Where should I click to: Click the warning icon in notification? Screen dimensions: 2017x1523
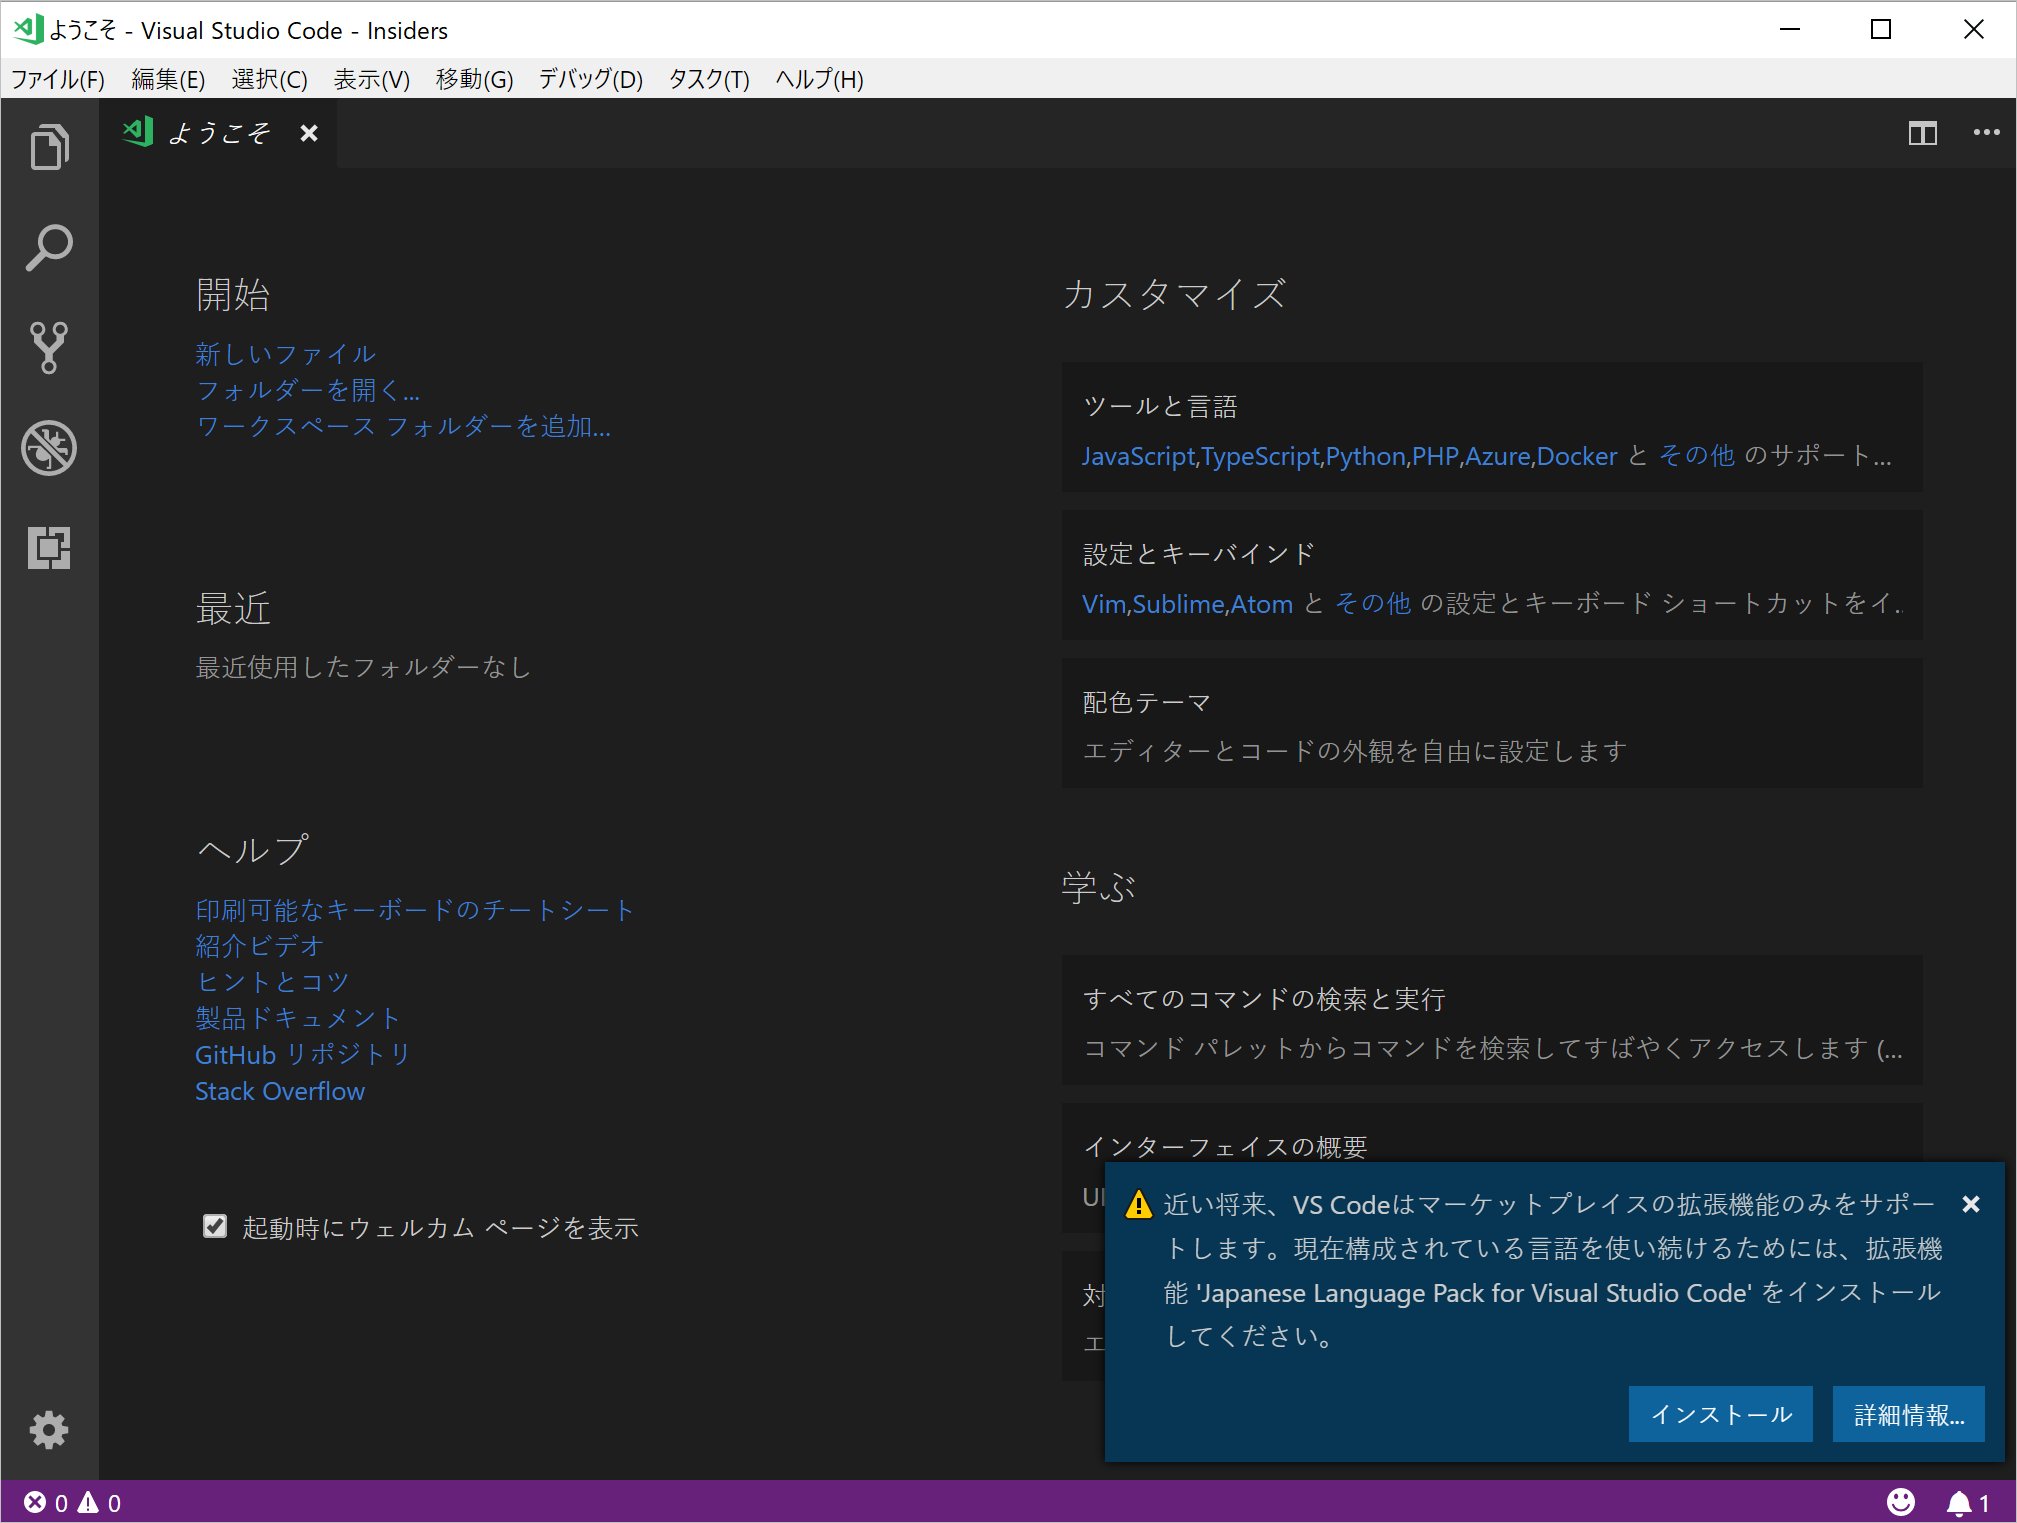coord(1138,1204)
